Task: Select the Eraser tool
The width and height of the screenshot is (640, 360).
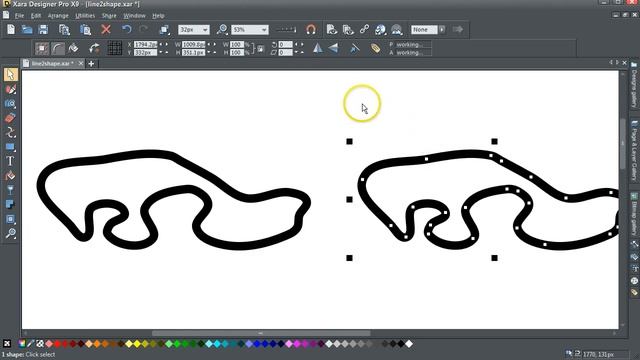Action: [x=10, y=118]
